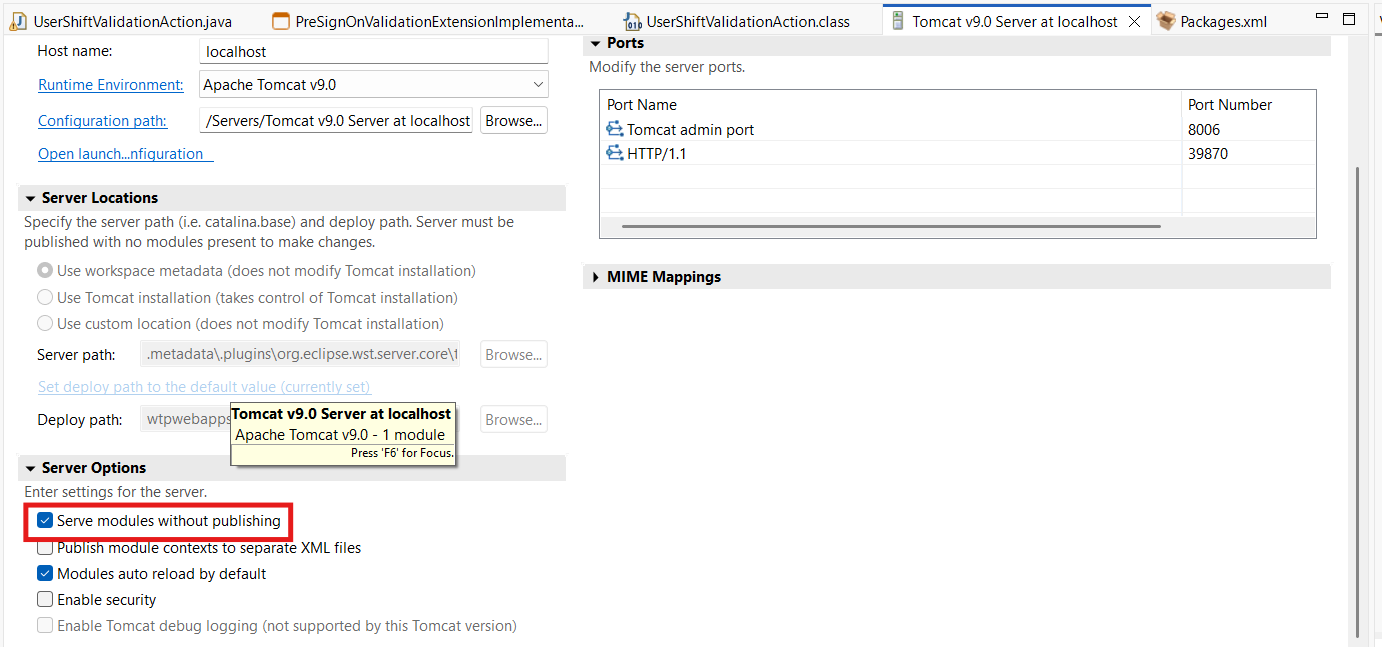
Task: Switch to PreSignOnValidationExtensionImplementa tab
Action: [427, 21]
